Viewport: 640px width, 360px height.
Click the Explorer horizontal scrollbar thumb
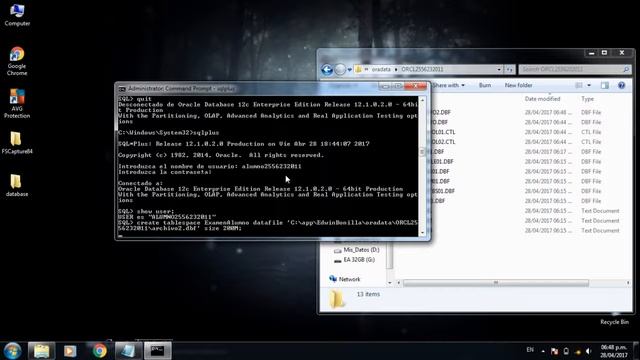496,283
